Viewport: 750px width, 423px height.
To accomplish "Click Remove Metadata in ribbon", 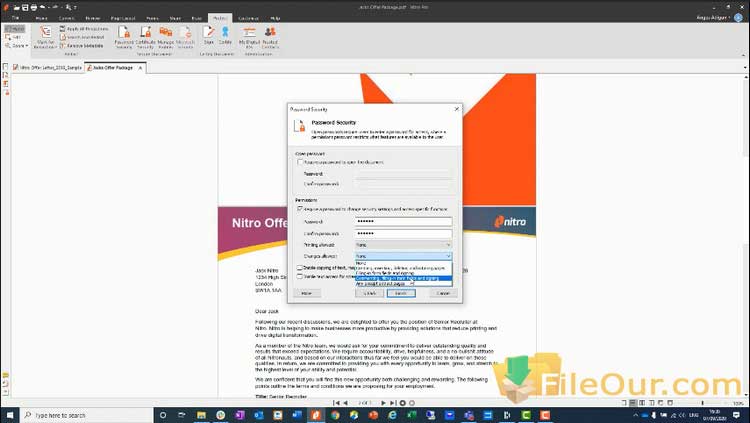I will 81,45.
